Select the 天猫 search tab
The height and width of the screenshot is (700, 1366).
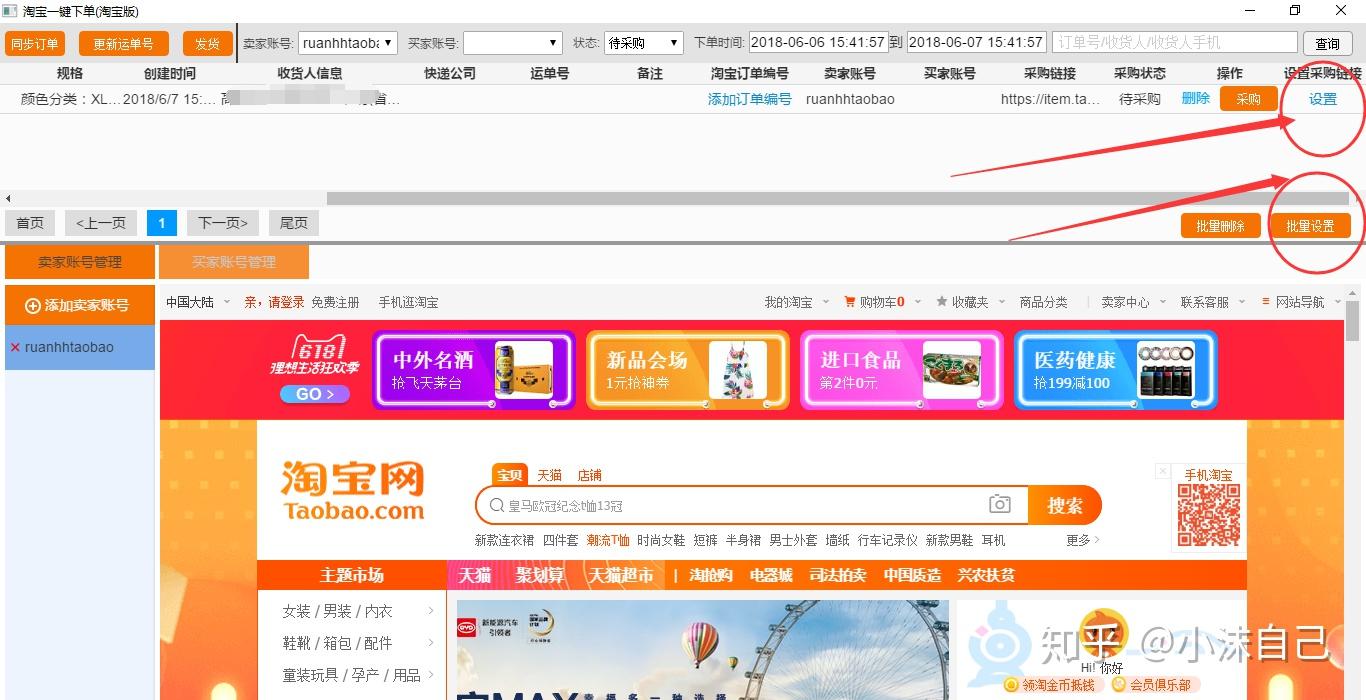(x=549, y=475)
